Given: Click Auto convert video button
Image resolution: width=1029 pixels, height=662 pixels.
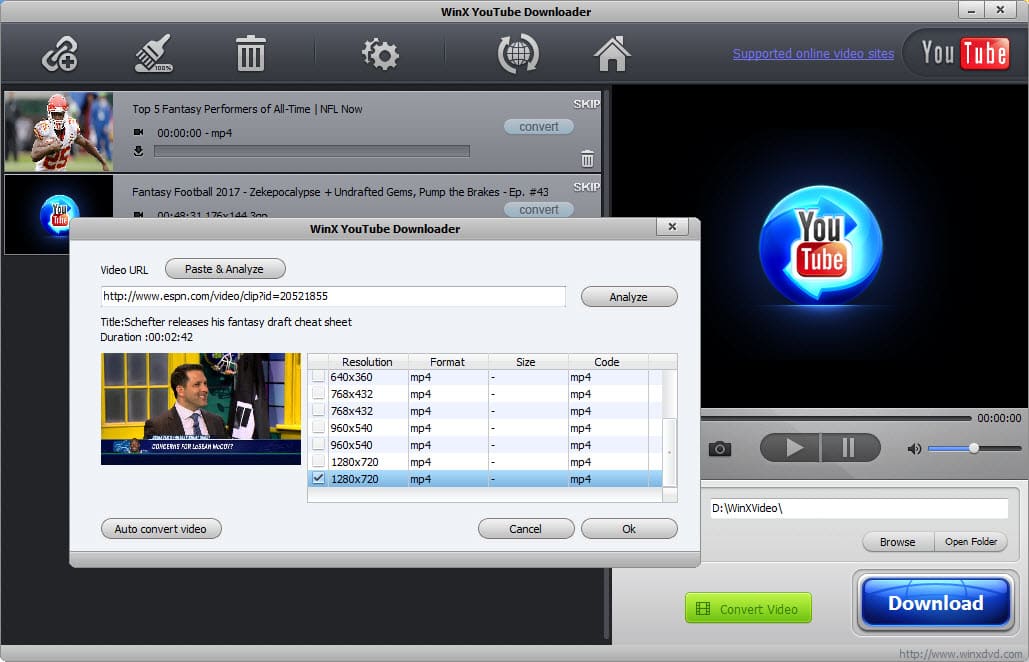Looking at the screenshot, I should tap(161, 529).
